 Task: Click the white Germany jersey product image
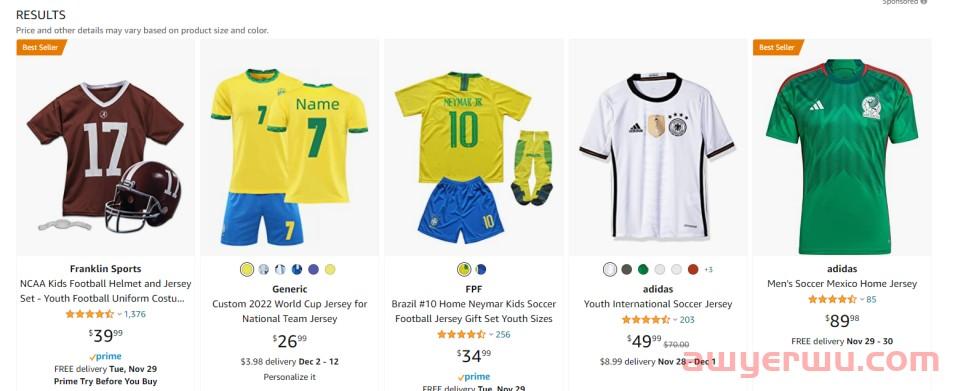tap(657, 156)
